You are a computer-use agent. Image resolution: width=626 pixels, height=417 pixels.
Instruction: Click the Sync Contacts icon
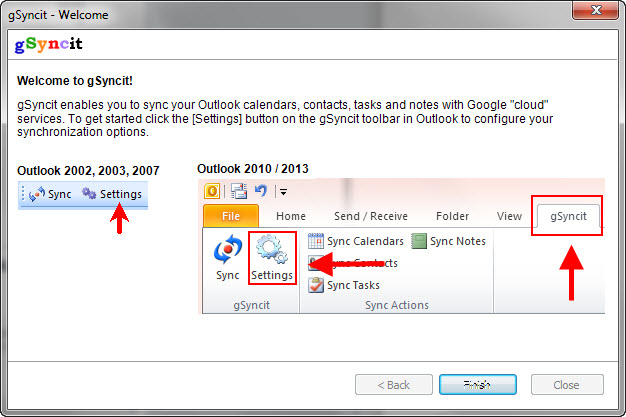tap(315, 263)
